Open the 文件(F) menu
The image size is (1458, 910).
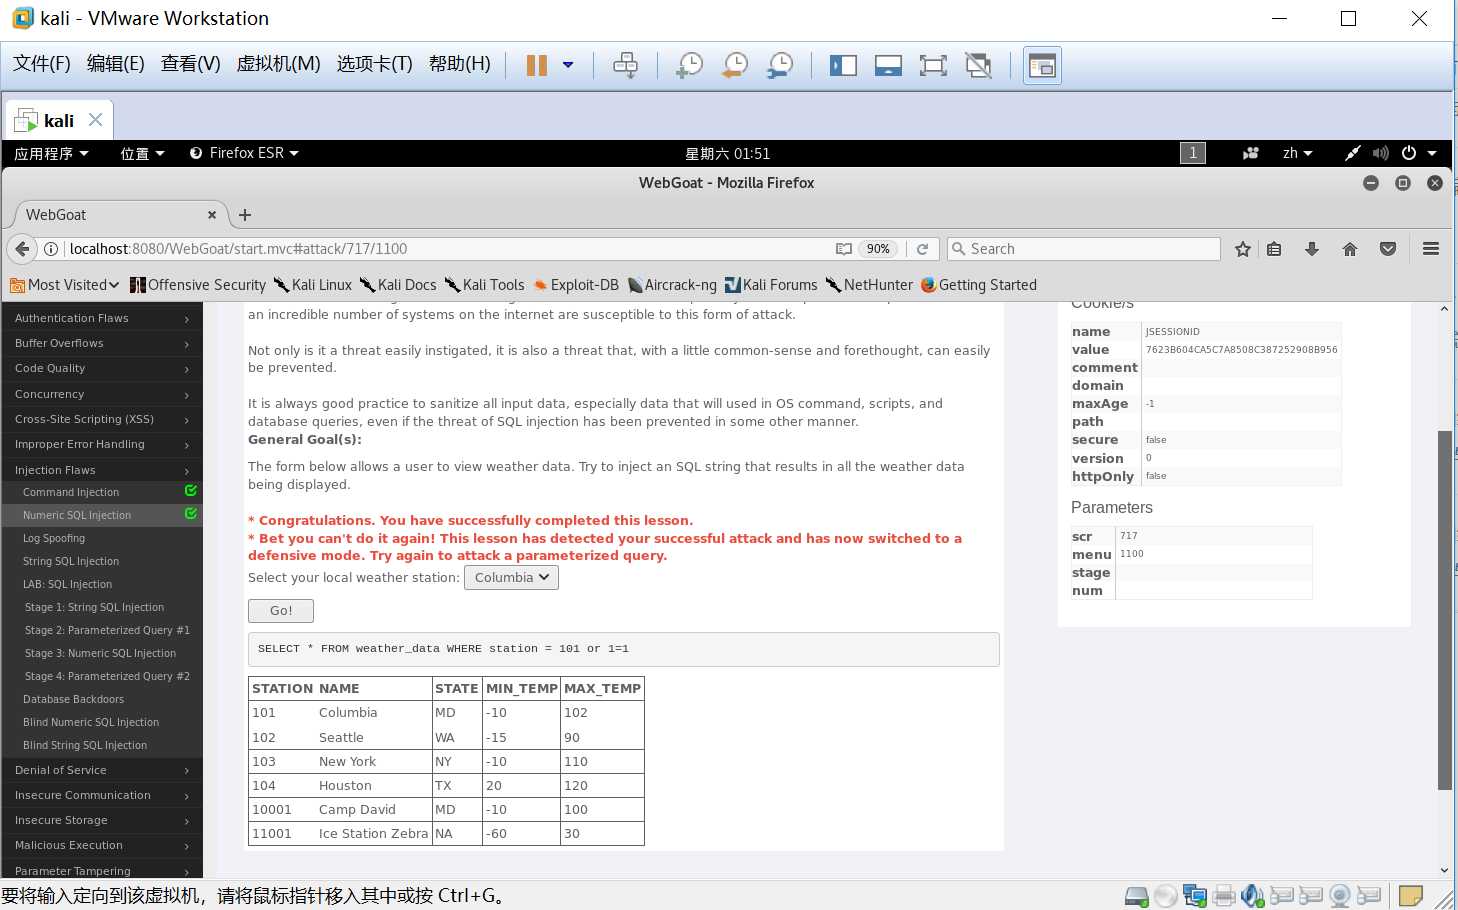(42, 64)
